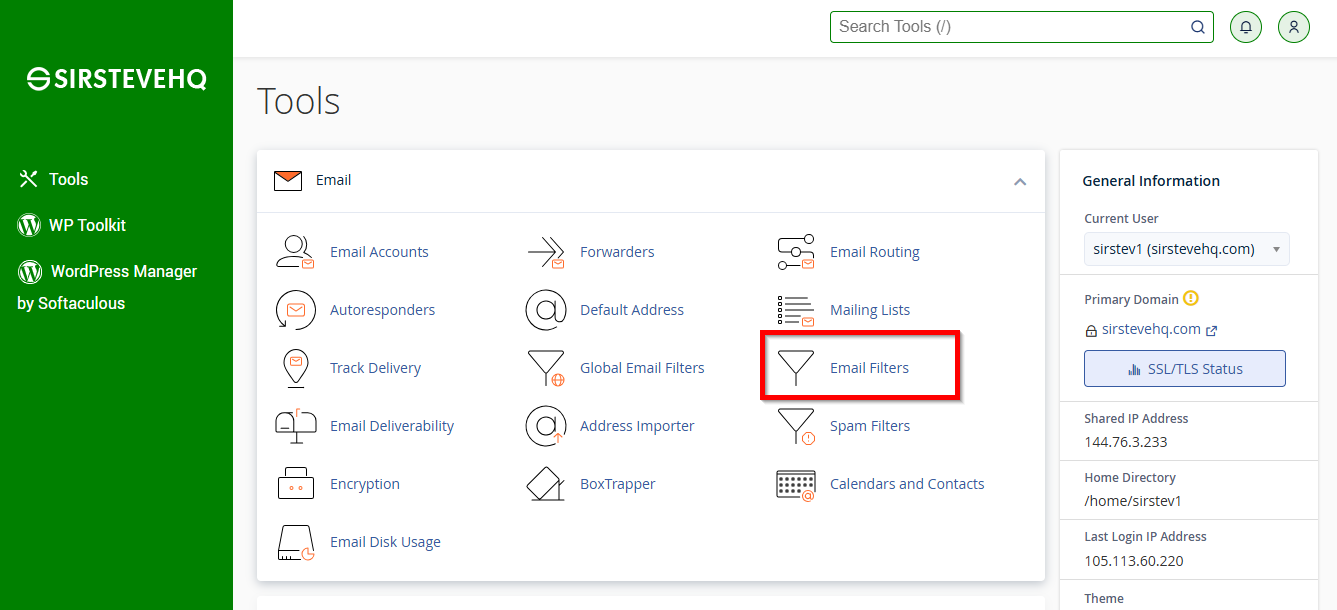The width and height of the screenshot is (1337, 610).
Task: Open the Default Address link
Action: (x=632, y=310)
